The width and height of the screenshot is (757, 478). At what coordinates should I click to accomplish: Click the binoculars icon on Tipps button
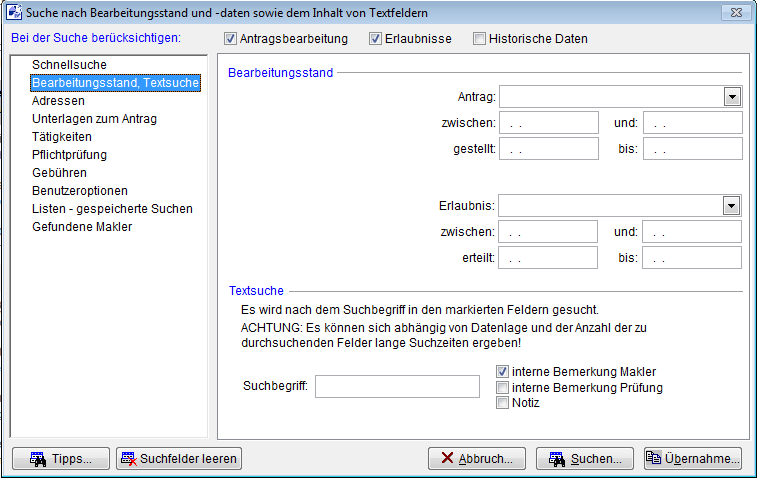pos(38,459)
